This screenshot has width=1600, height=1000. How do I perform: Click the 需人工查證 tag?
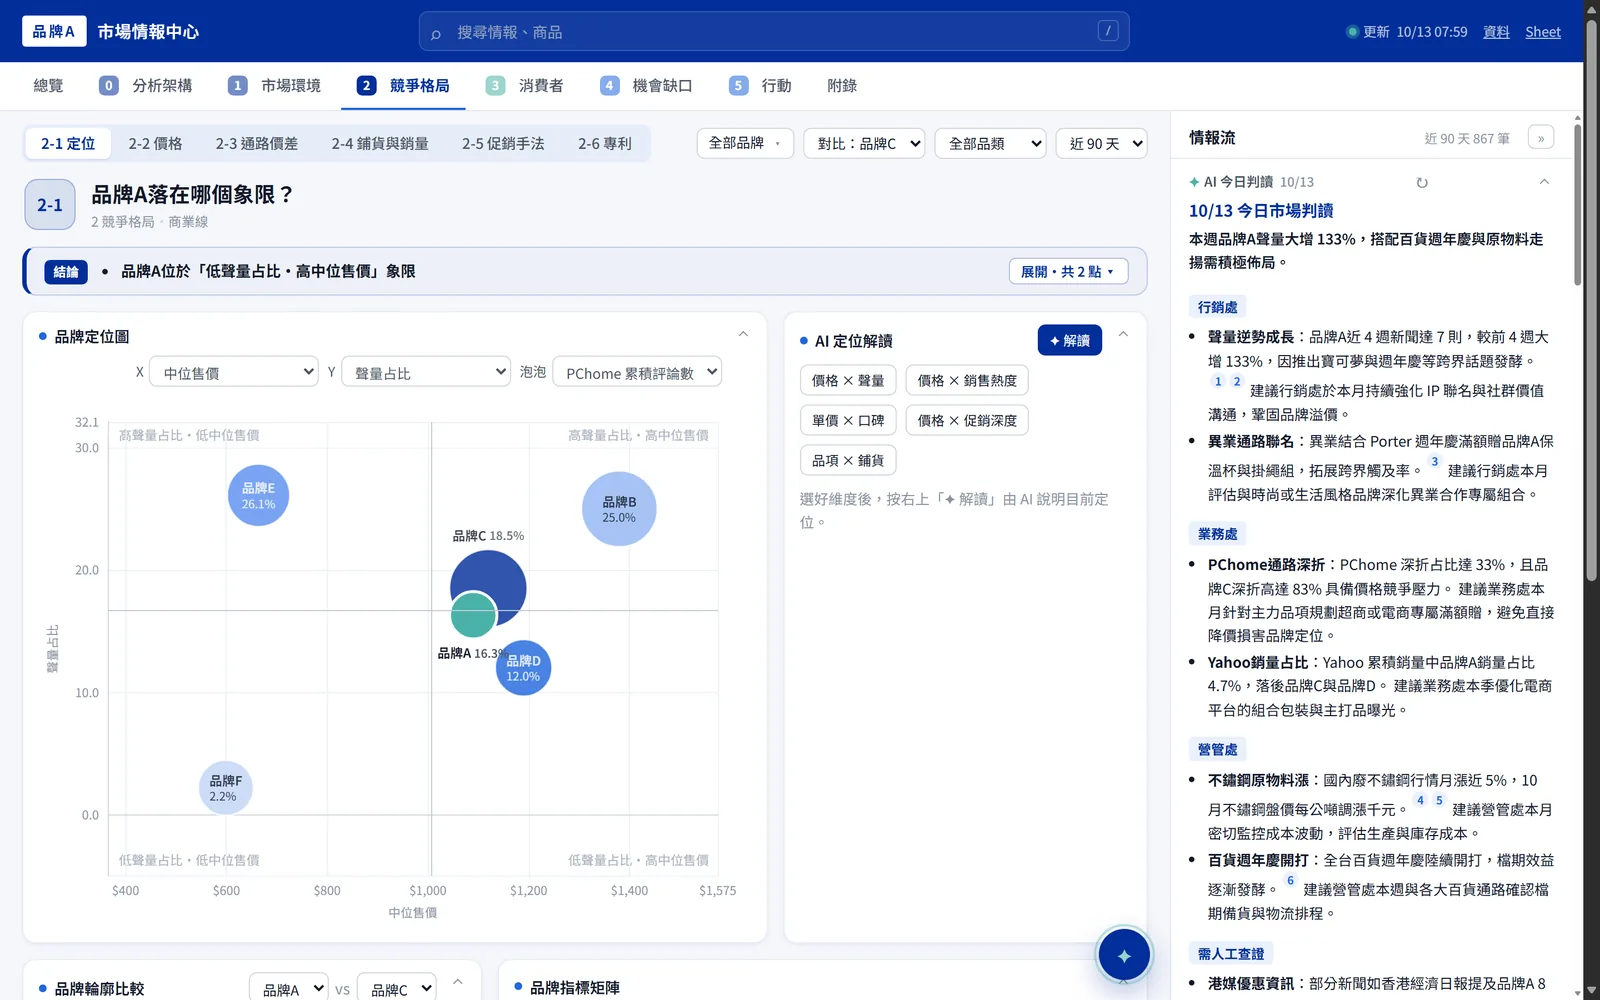[x=1231, y=954]
